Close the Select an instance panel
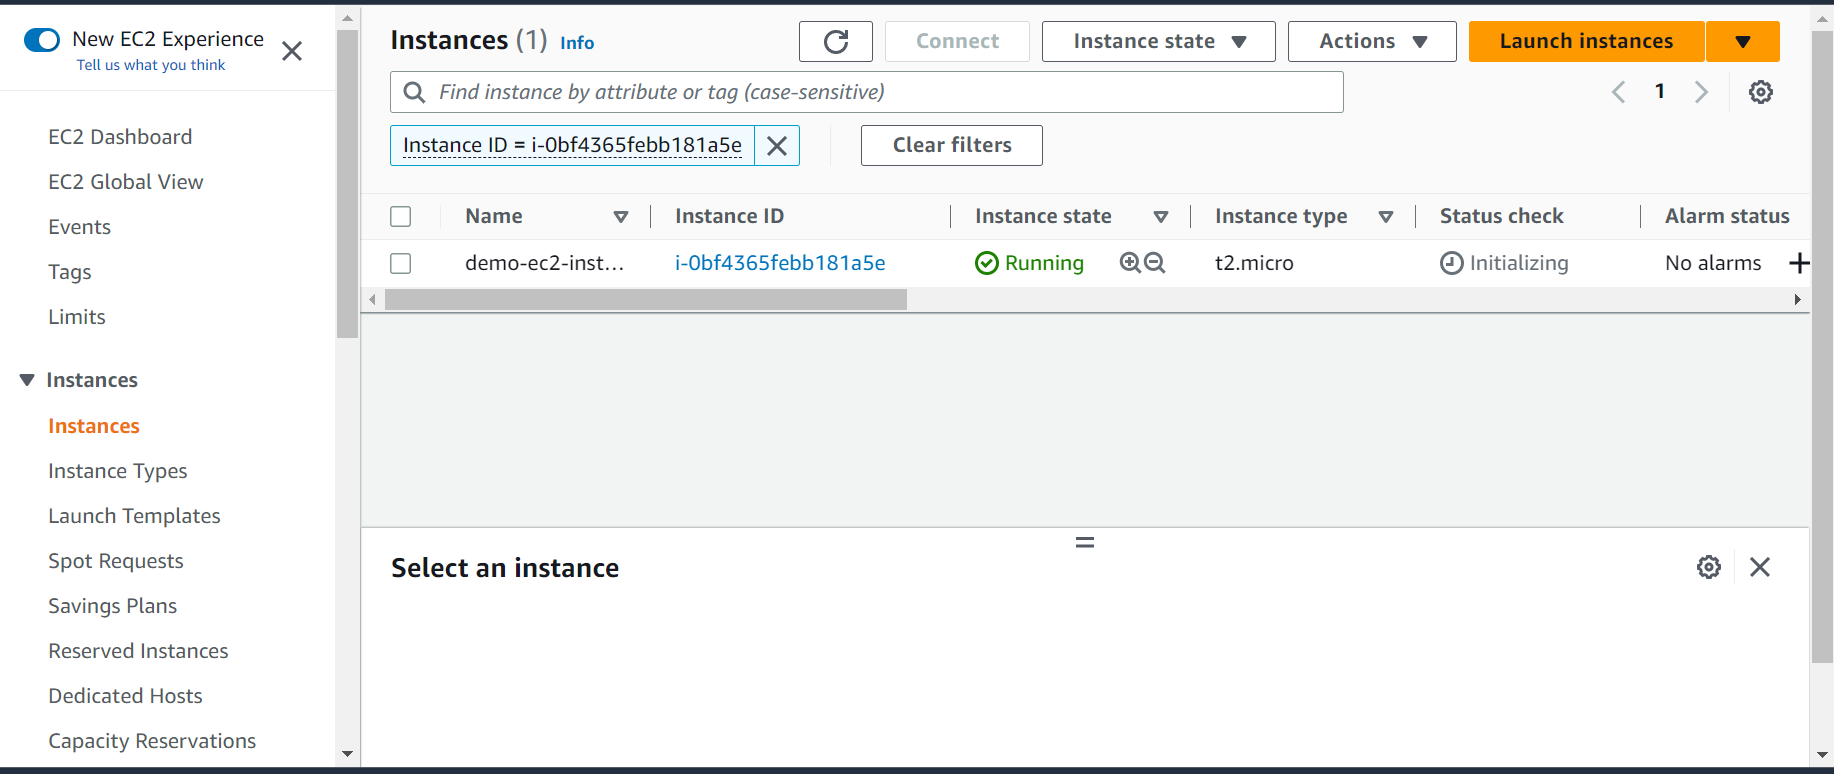 [1760, 567]
